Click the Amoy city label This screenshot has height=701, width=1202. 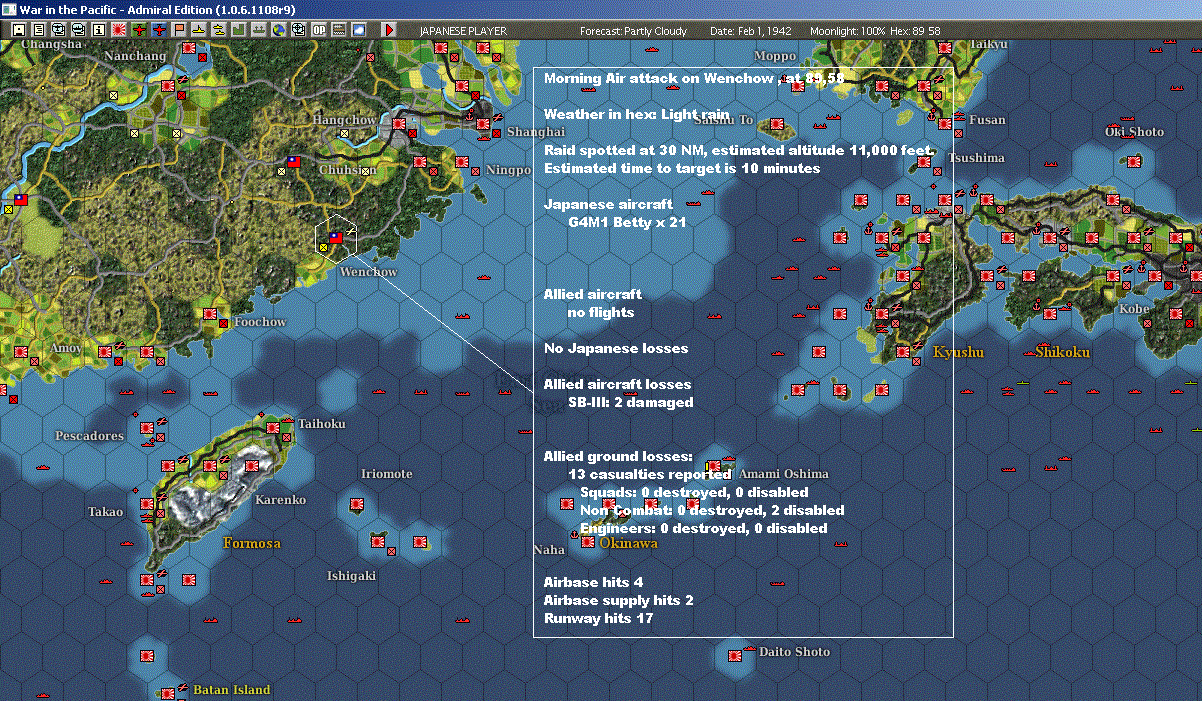pos(66,348)
